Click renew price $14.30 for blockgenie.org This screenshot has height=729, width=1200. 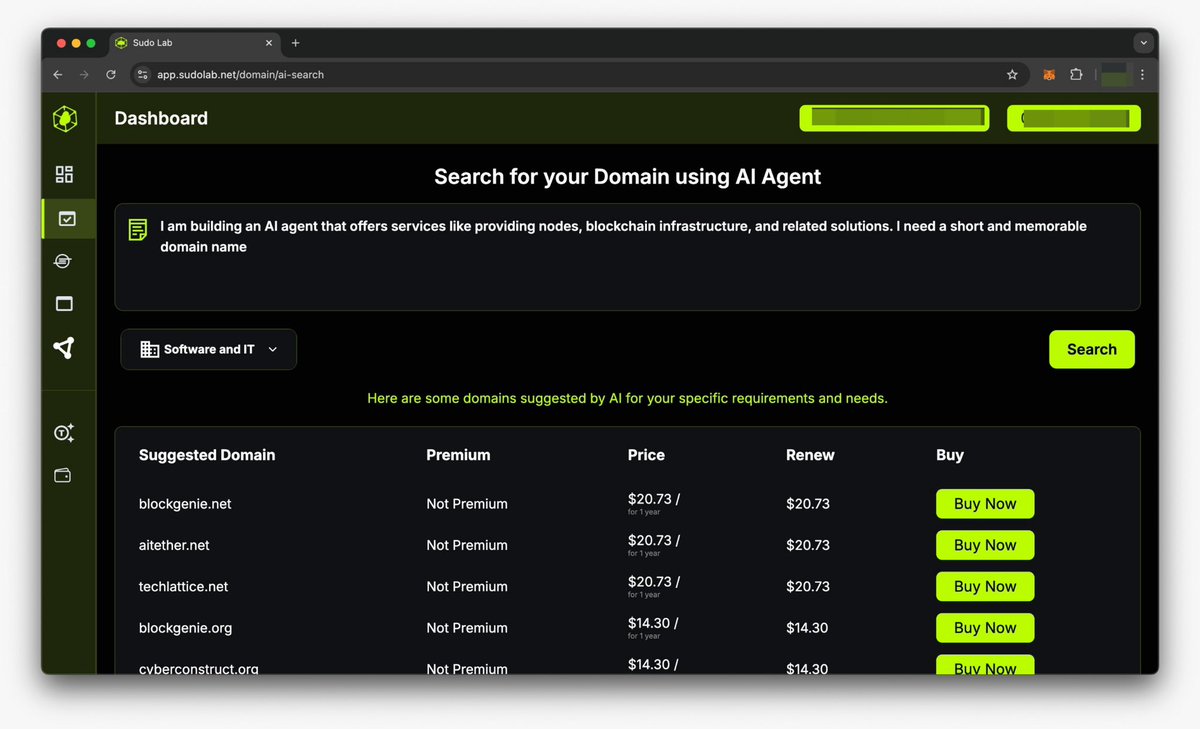pos(807,628)
